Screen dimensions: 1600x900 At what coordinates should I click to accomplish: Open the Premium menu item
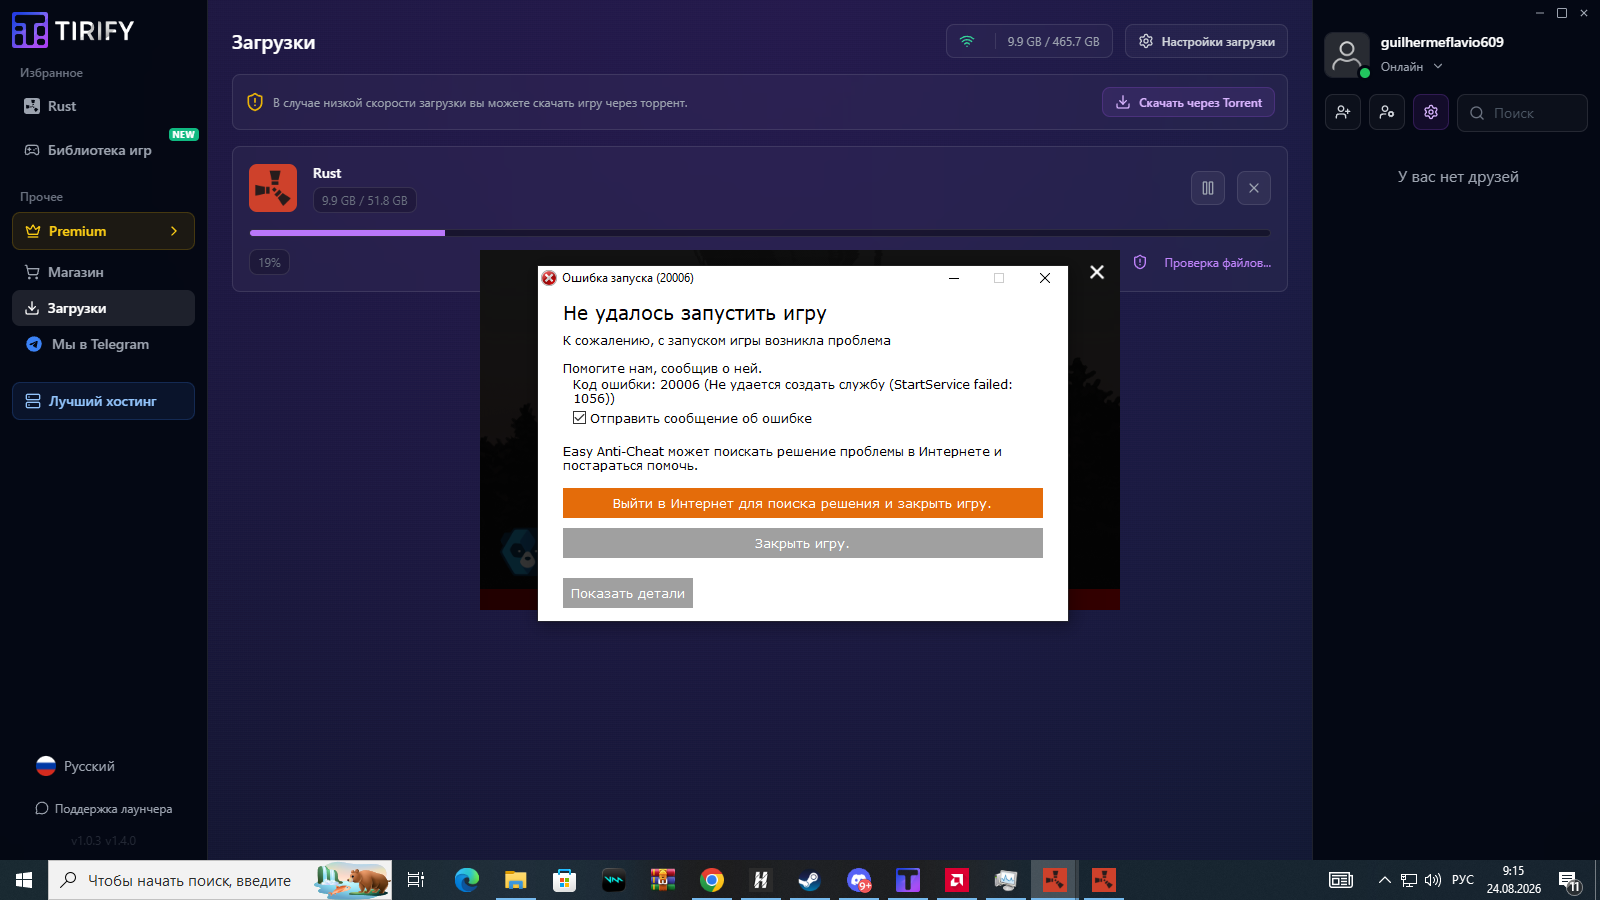click(103, 231)
